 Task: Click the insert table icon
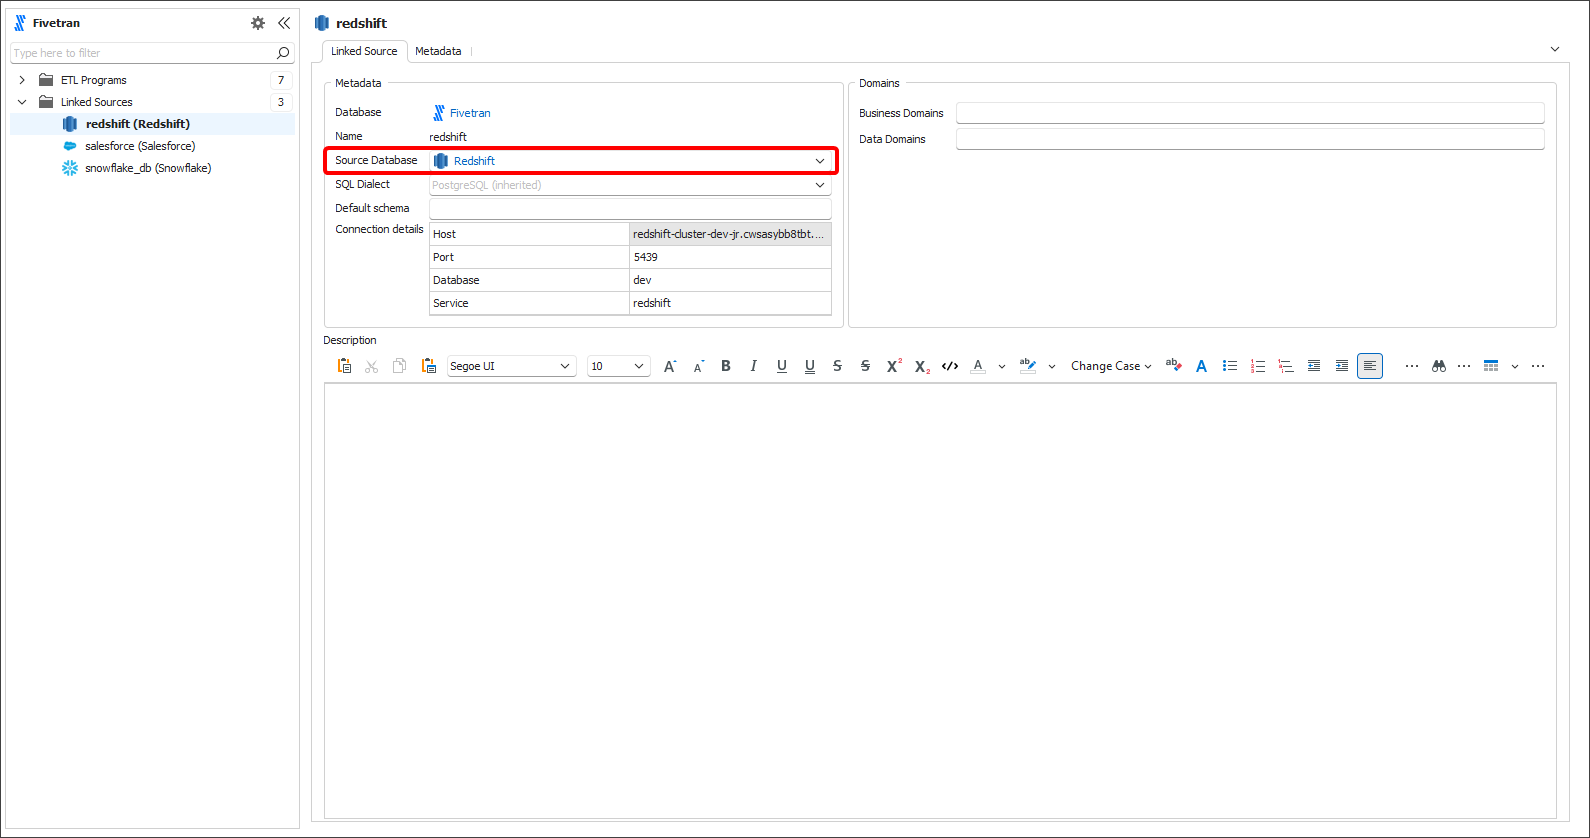[1491, 366]
